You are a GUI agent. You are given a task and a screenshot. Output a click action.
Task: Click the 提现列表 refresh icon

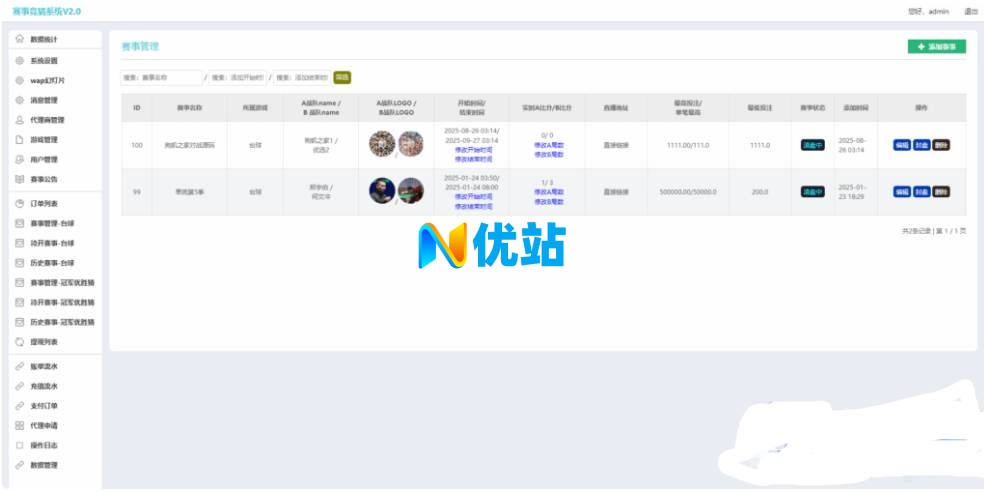point(20,342)
